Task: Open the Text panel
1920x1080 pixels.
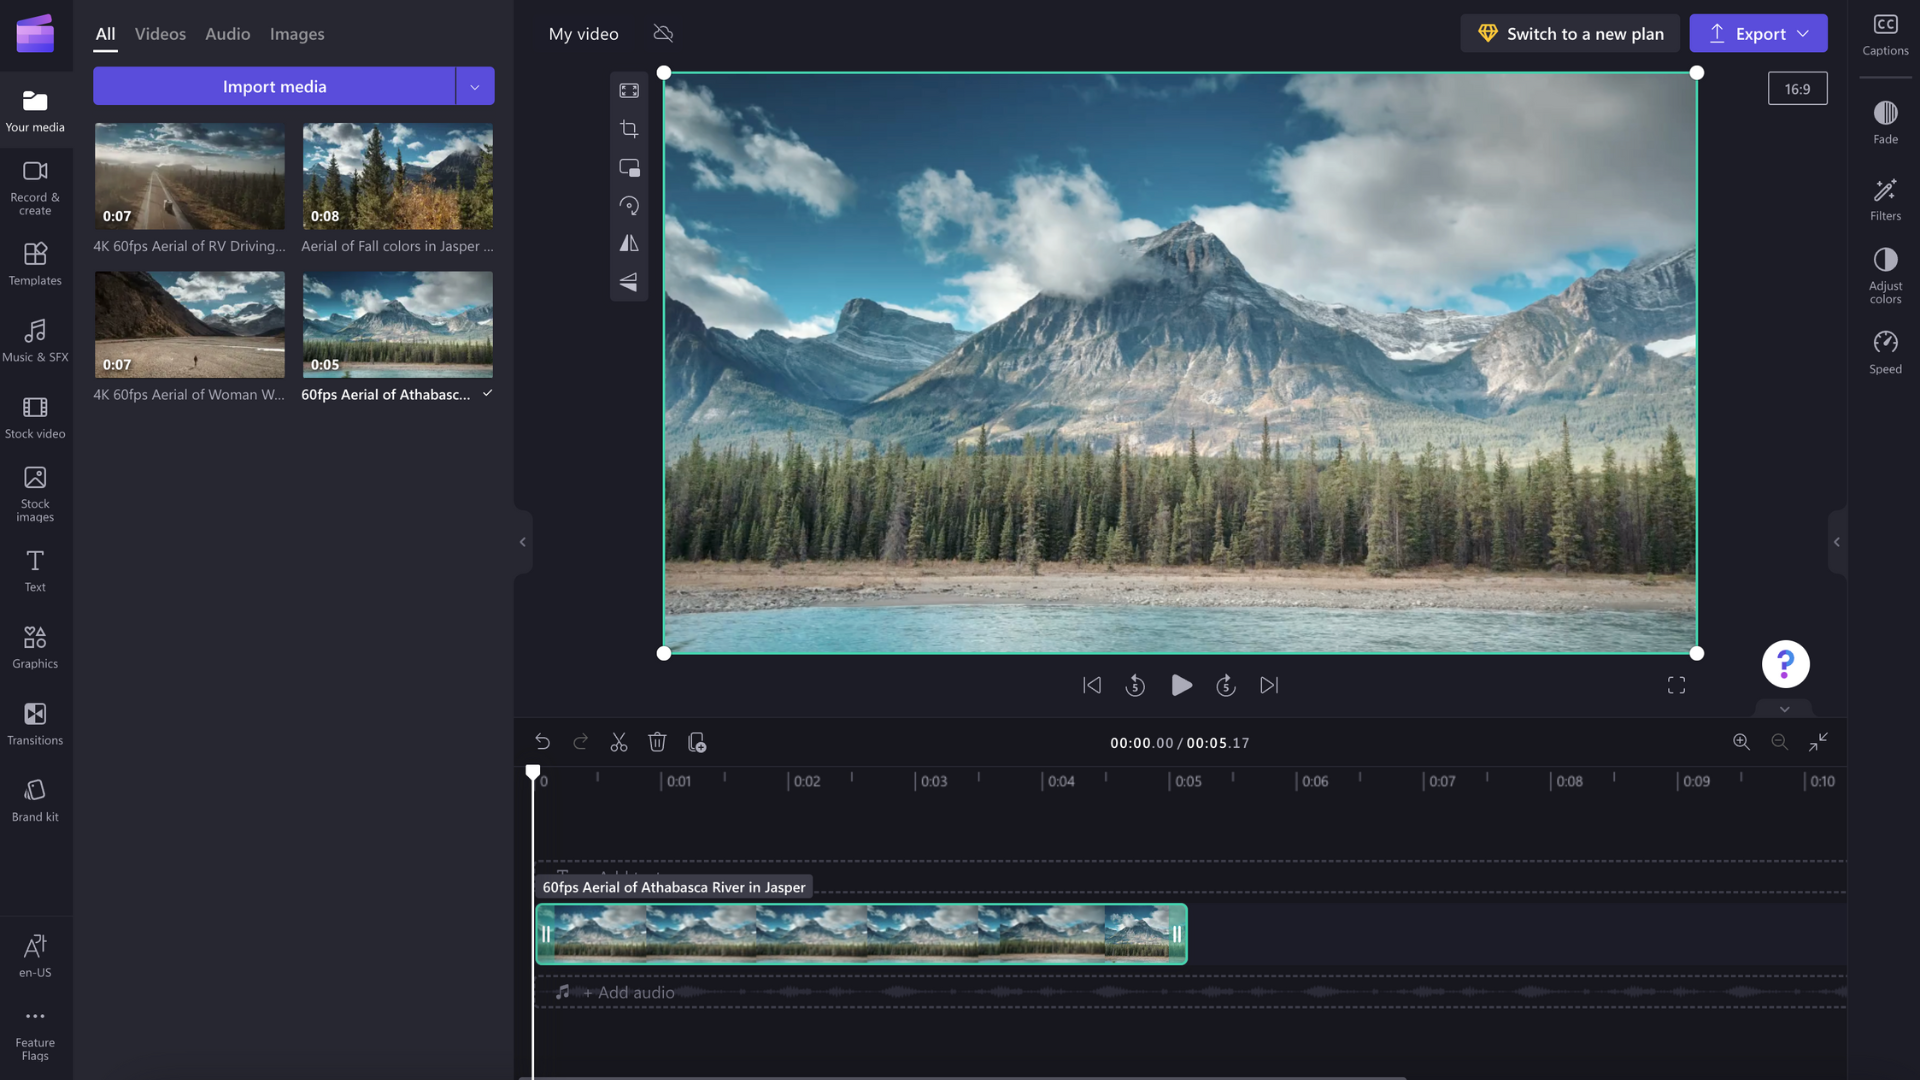Action: [x=35, y=571]
